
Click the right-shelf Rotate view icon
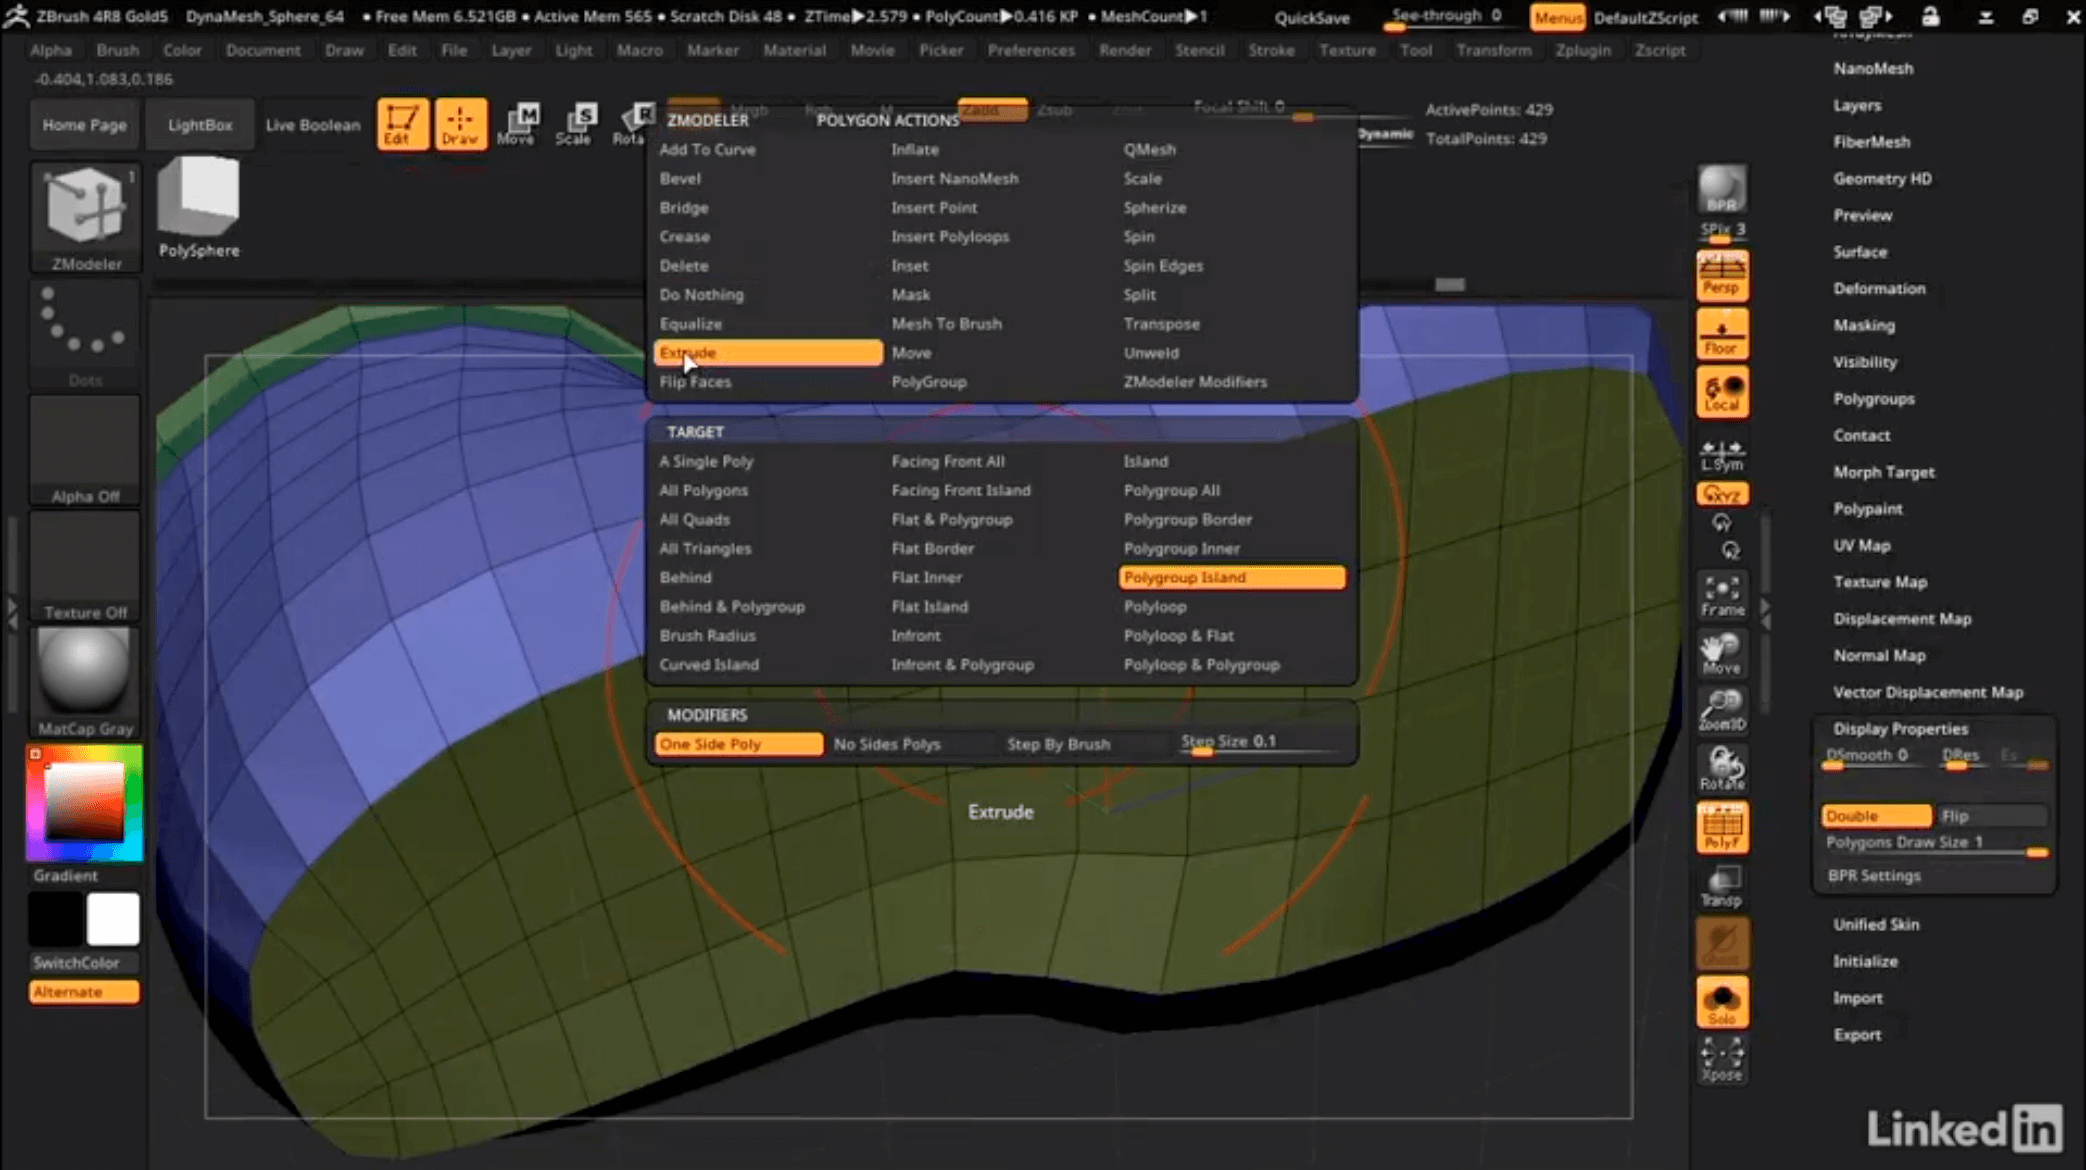[1722, 769]
